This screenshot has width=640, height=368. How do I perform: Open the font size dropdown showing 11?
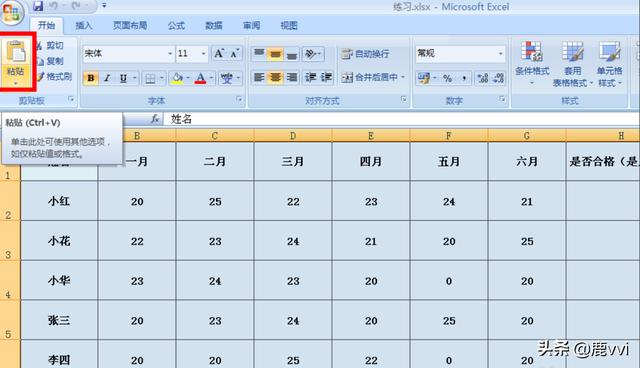click(203, 54)
